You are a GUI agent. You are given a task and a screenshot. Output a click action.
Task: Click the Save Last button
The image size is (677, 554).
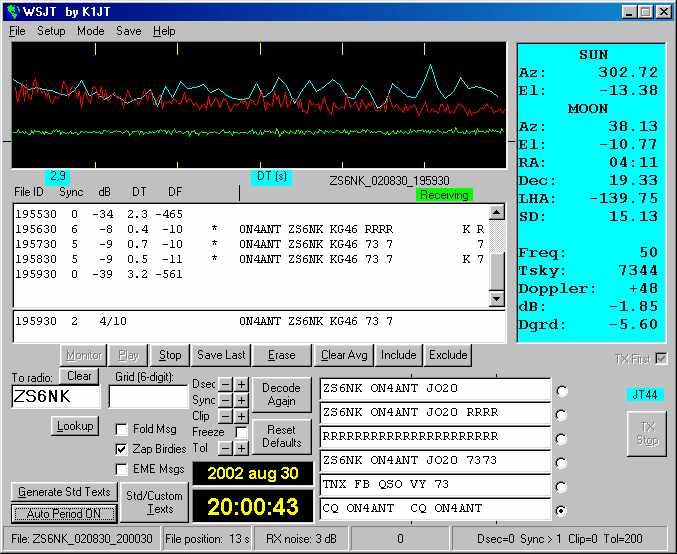tap(221, 355)
